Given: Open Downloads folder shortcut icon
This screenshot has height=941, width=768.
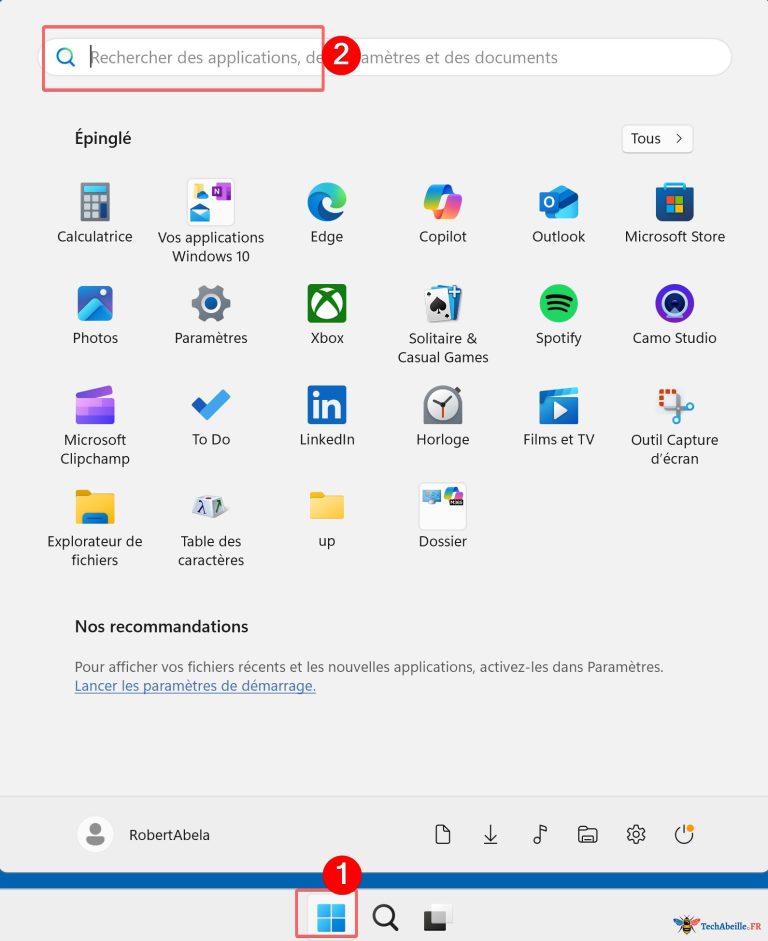Looking at the screenshot, I should (x=490, y=834).
